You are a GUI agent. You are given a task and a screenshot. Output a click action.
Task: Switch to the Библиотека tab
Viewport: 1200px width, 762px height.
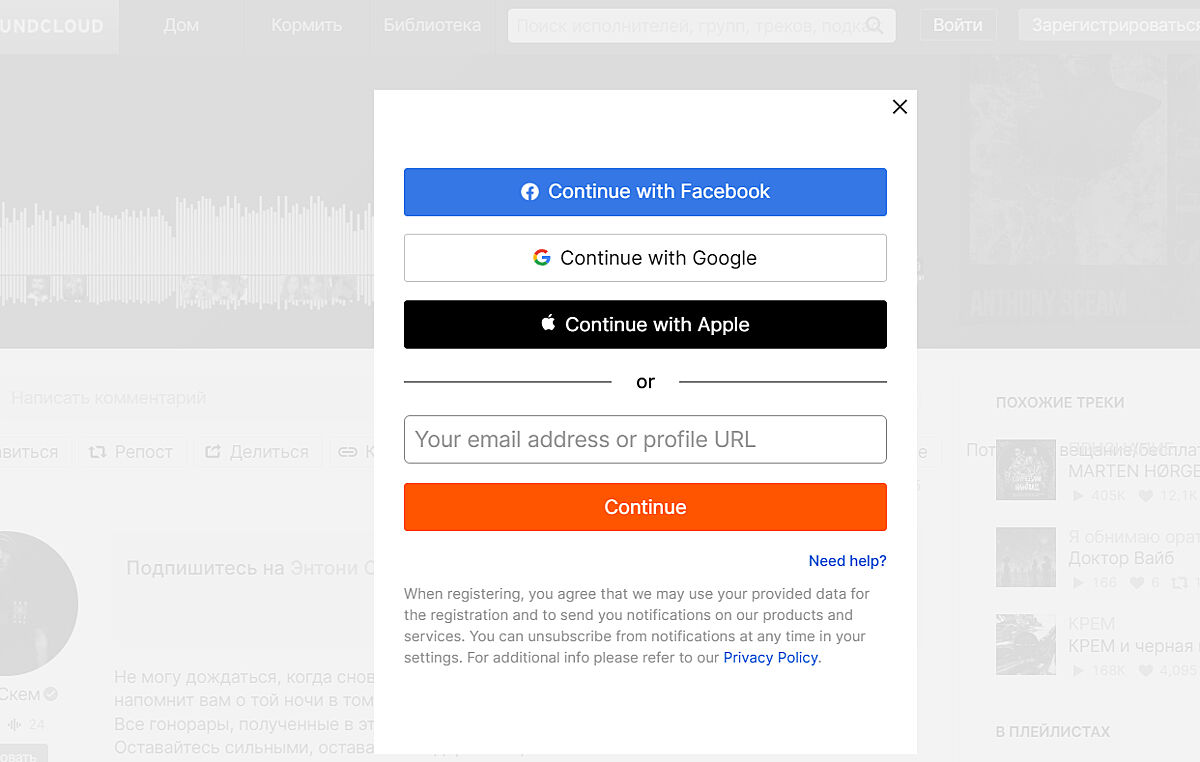tap(432, 26)
